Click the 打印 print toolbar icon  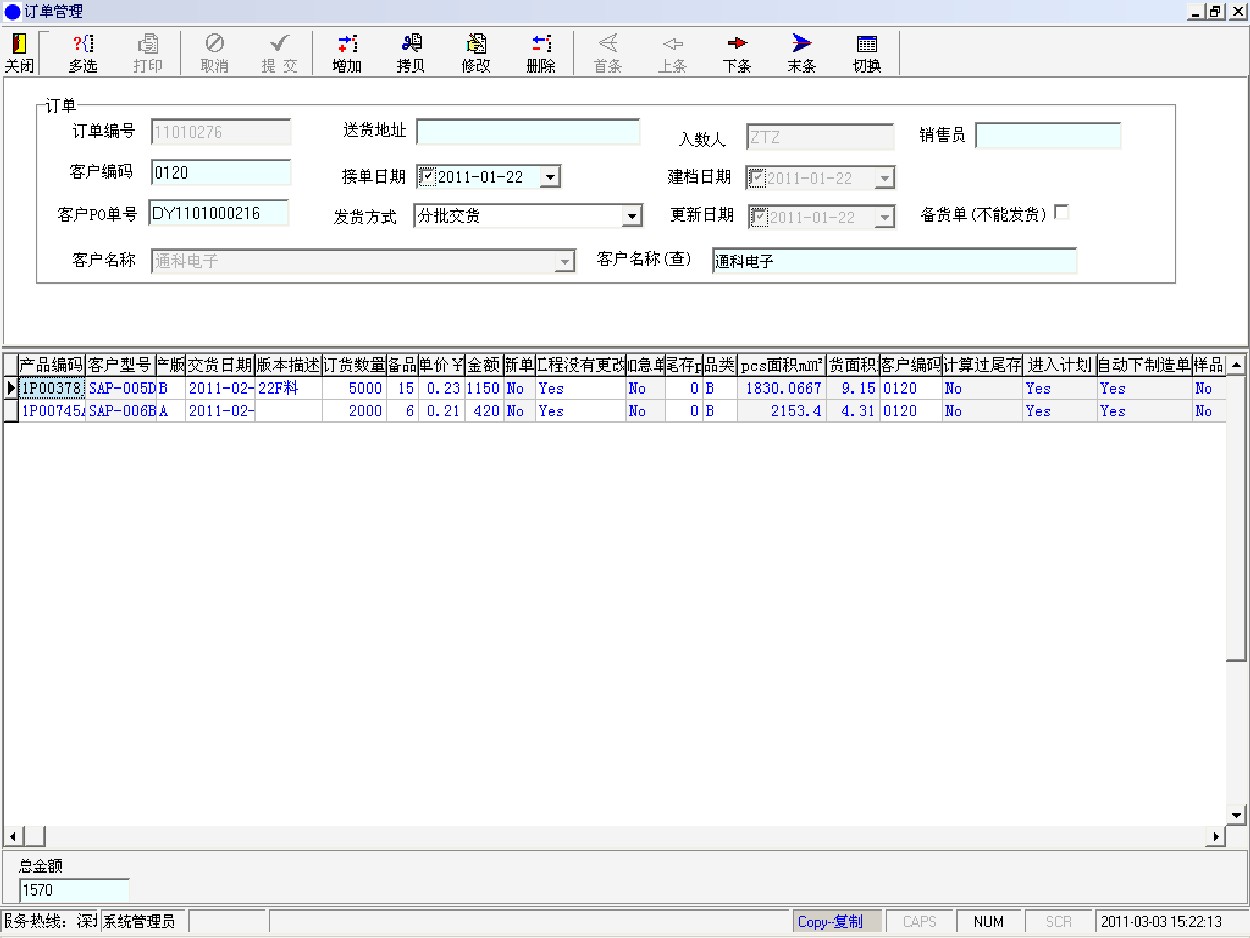(x=148, y=53)
